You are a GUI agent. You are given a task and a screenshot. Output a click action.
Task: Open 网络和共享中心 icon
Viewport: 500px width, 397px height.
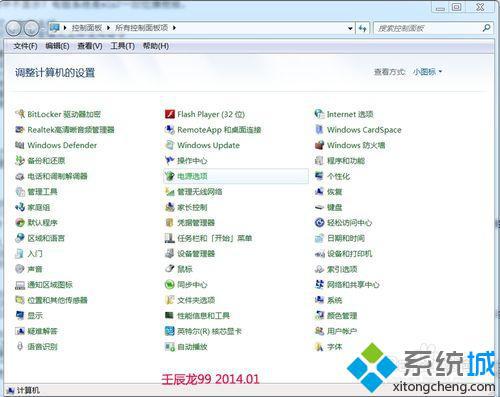pyautogui.click(x=319, y=284)
